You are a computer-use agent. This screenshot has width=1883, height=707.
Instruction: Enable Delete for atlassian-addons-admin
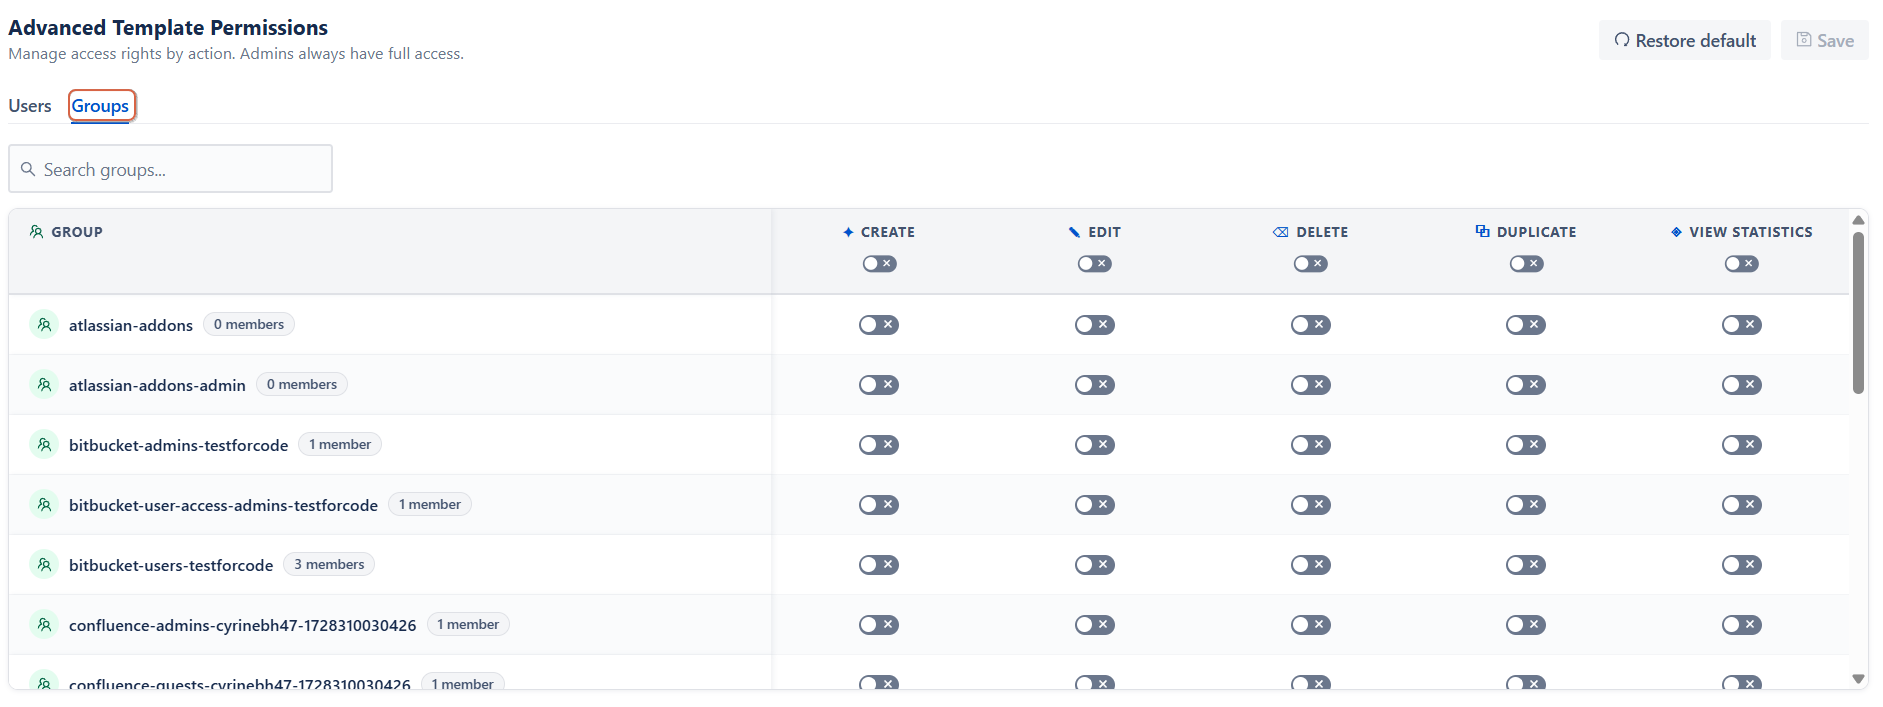click(1311, 385)
